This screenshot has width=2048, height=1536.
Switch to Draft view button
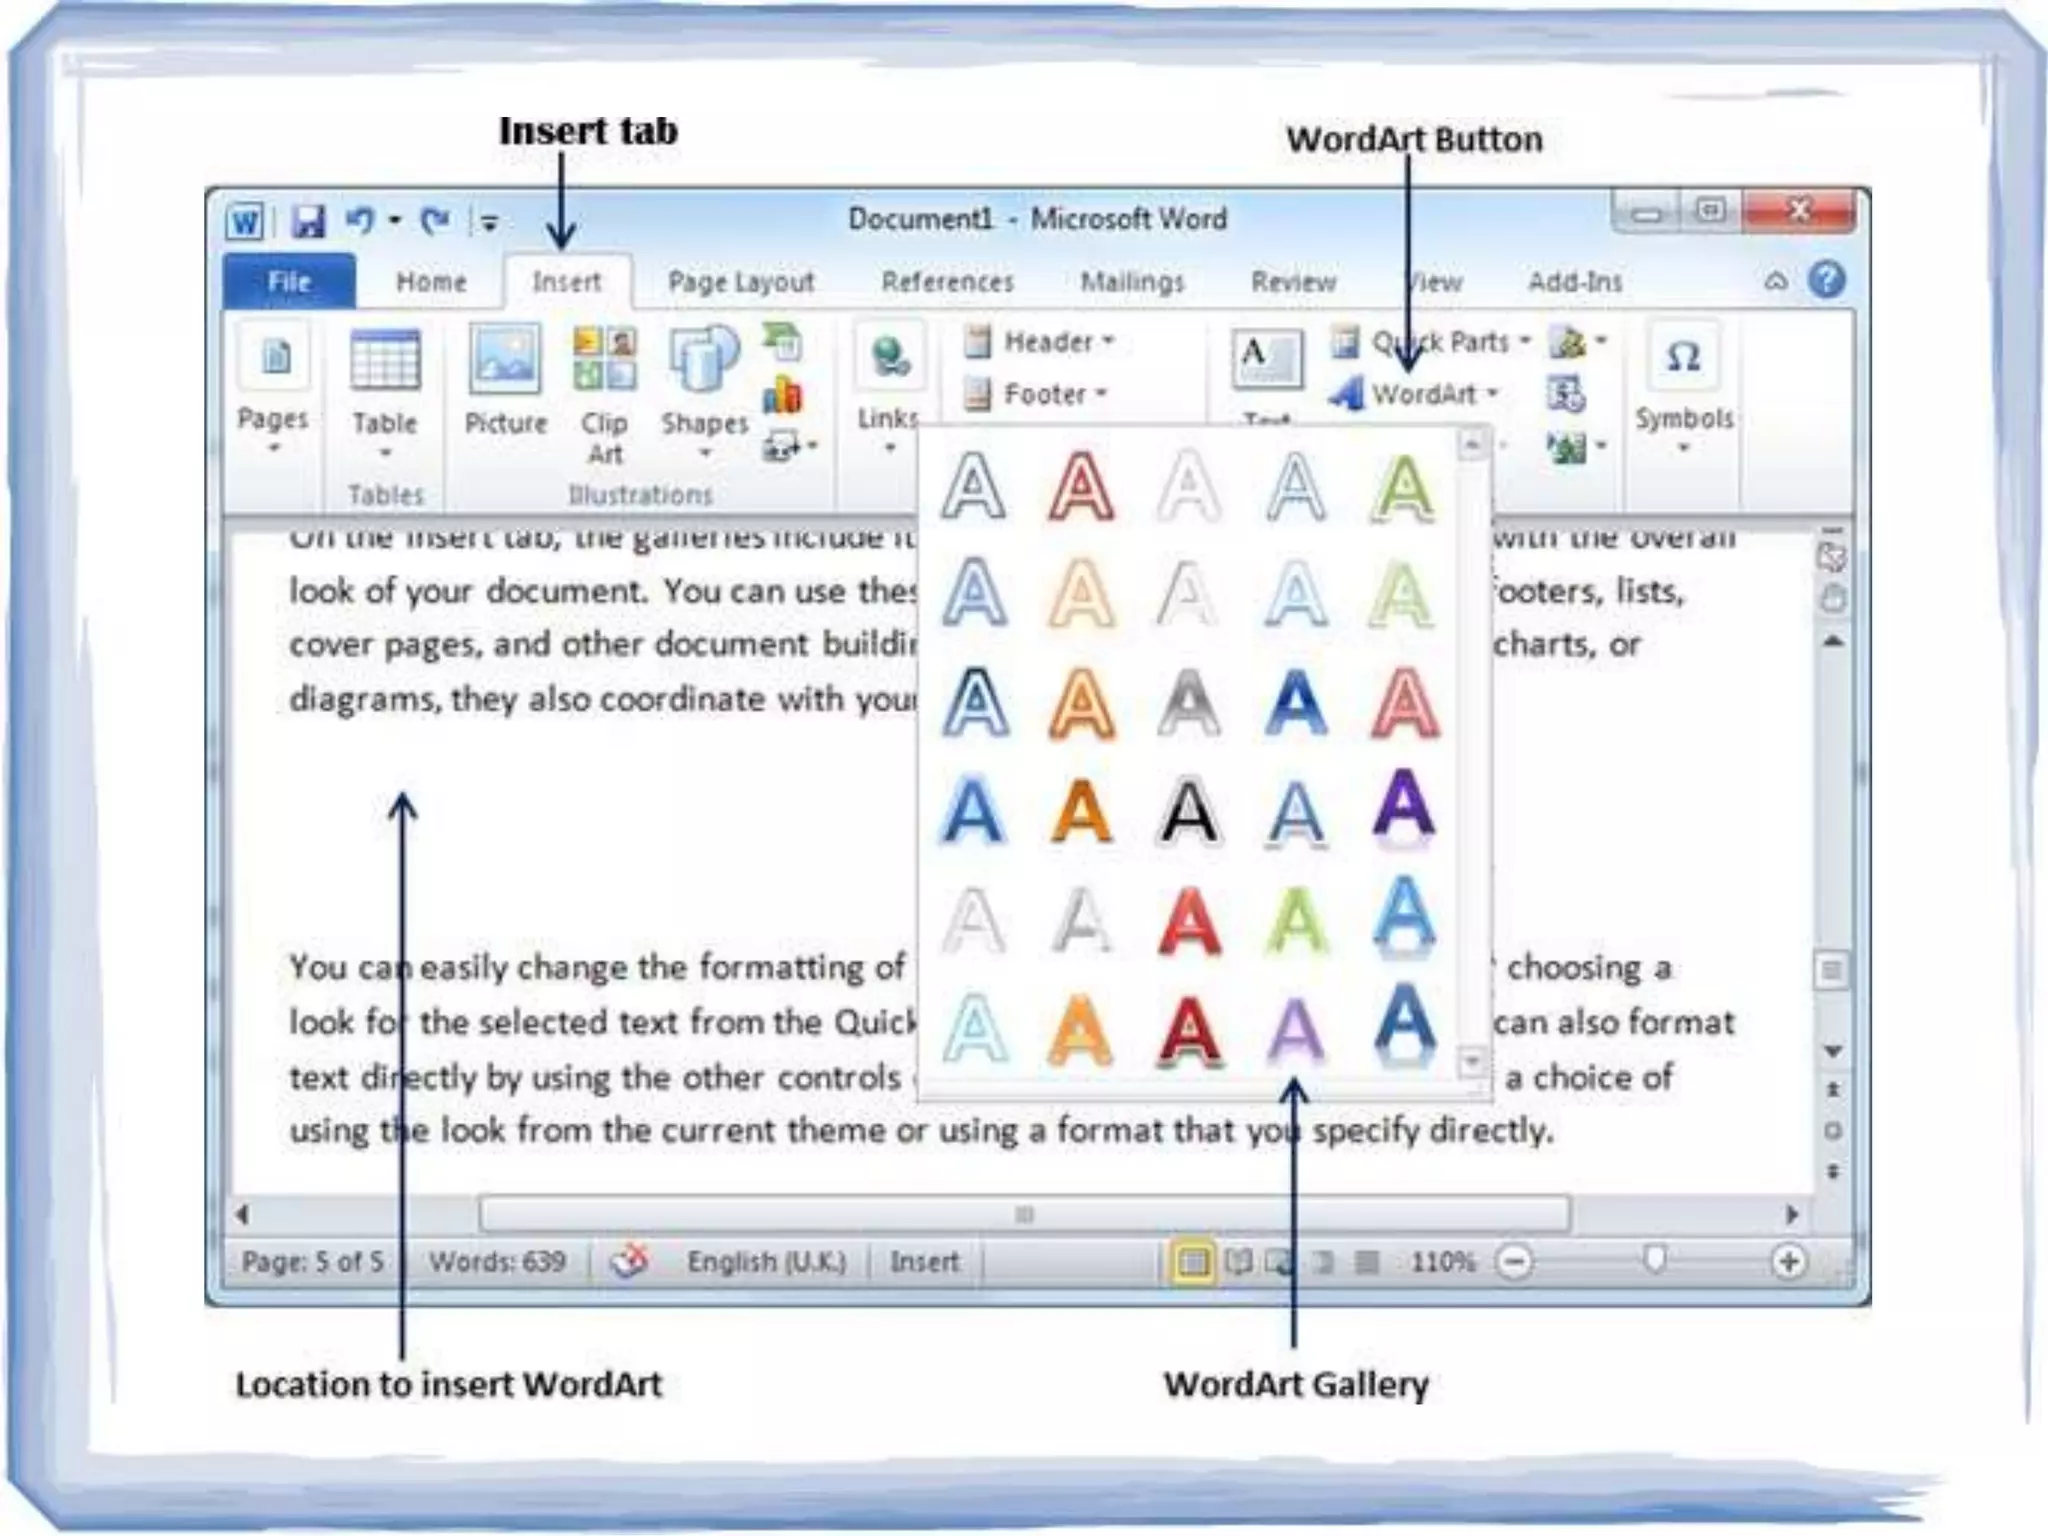pos(1367,1262)
